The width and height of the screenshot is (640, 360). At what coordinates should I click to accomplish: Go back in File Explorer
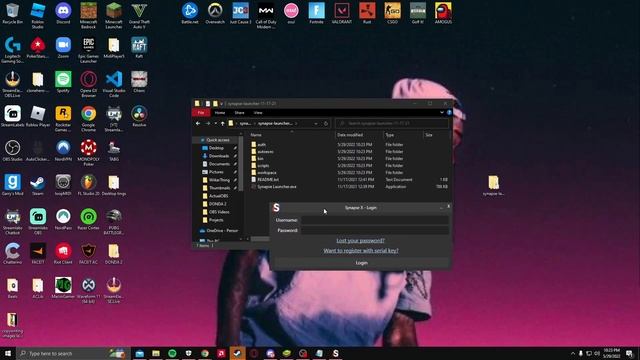pos(198,123)
